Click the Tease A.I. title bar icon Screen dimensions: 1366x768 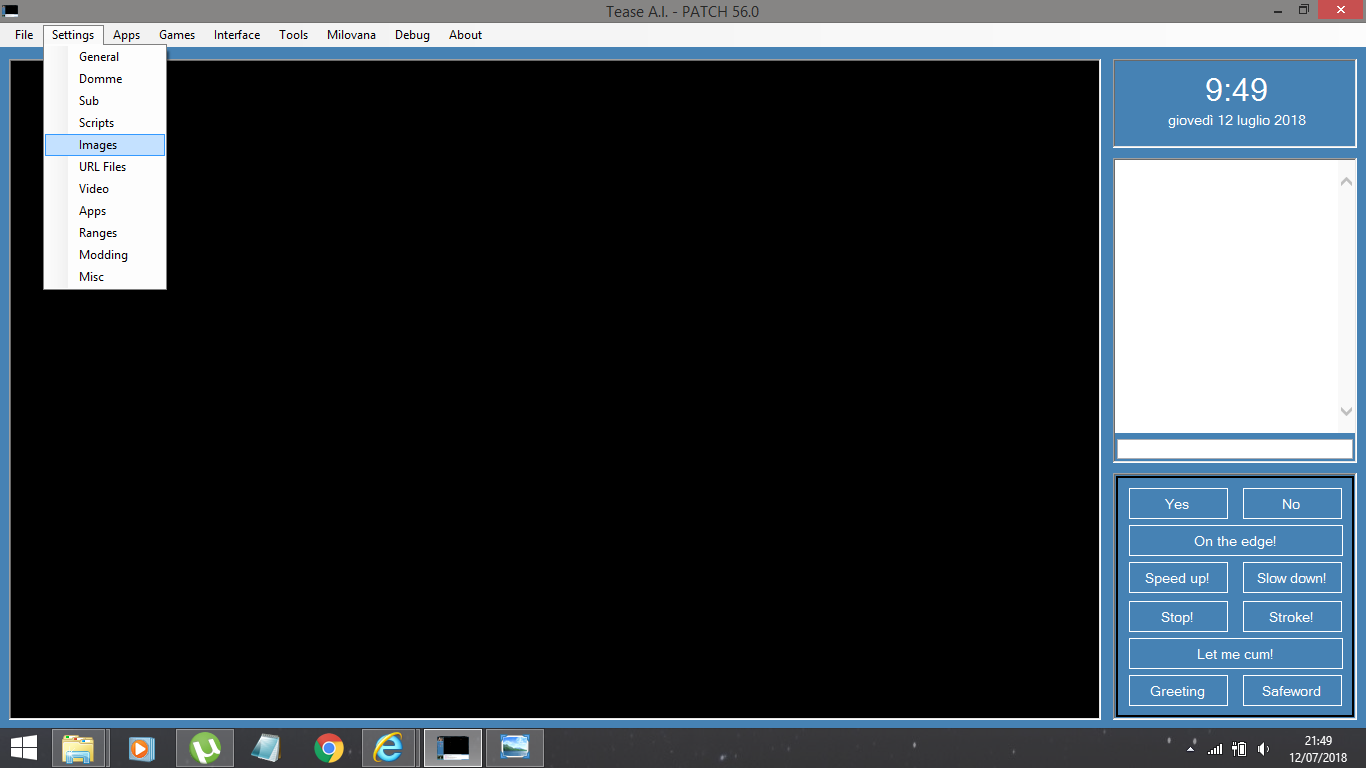point(12,11)
